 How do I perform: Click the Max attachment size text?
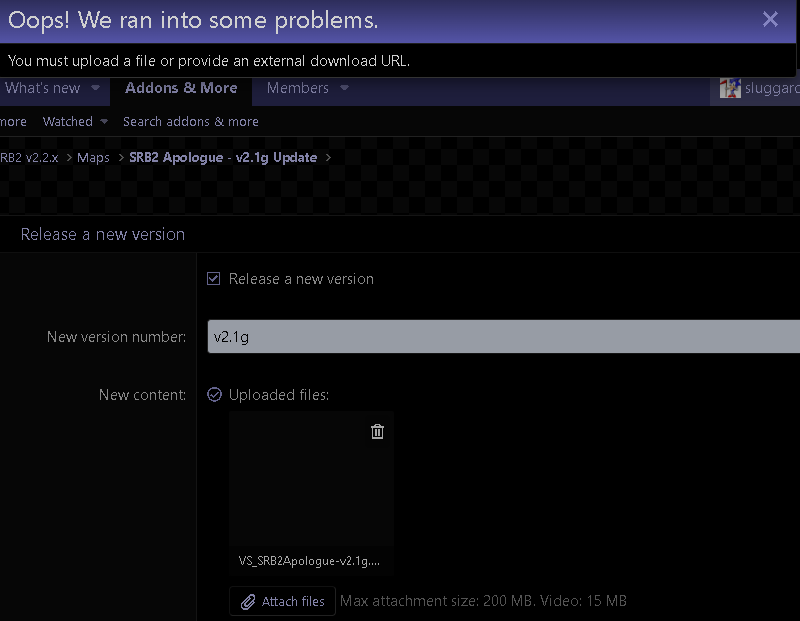click(483, 601)
